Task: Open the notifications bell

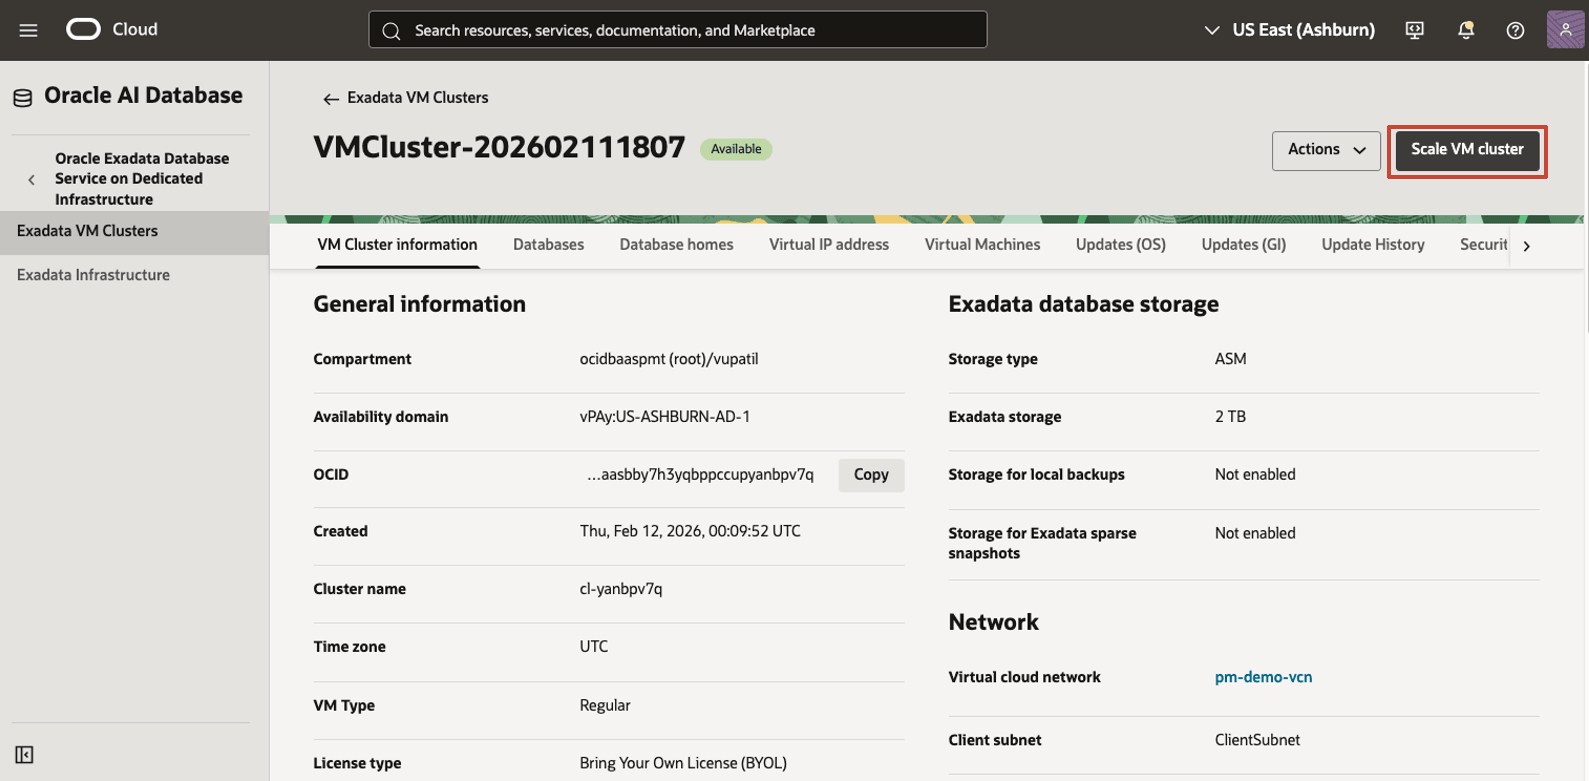Action: click(x=1466, y=30)
